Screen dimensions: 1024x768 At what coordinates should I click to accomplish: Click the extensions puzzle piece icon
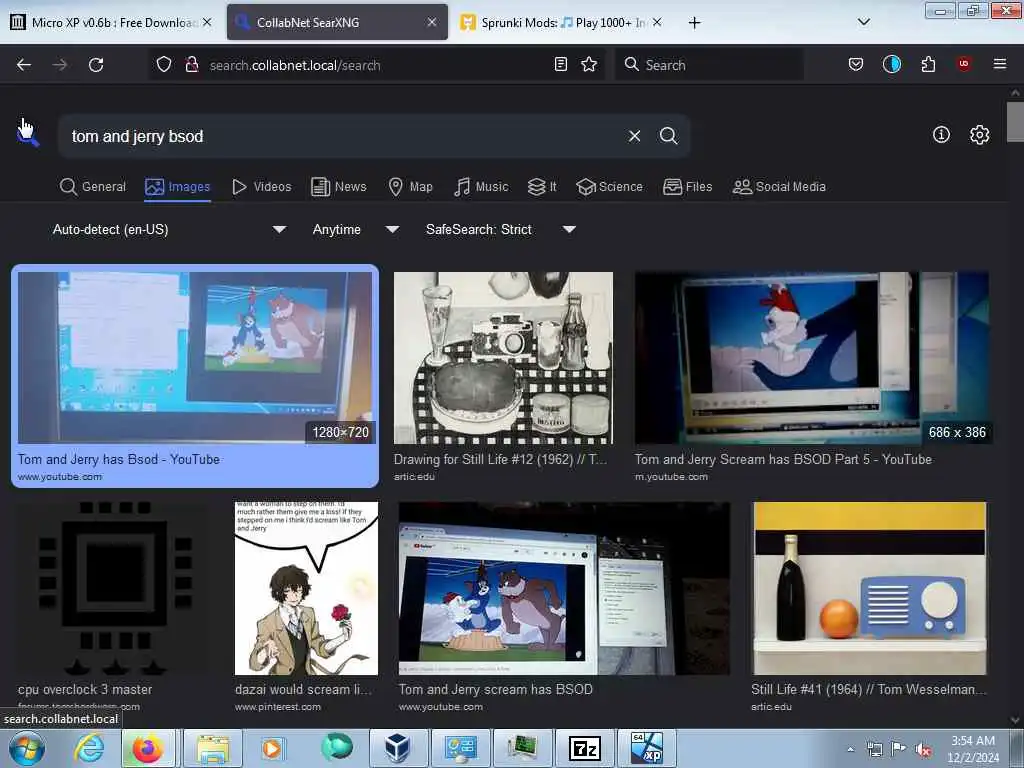[x=928, y=65]
